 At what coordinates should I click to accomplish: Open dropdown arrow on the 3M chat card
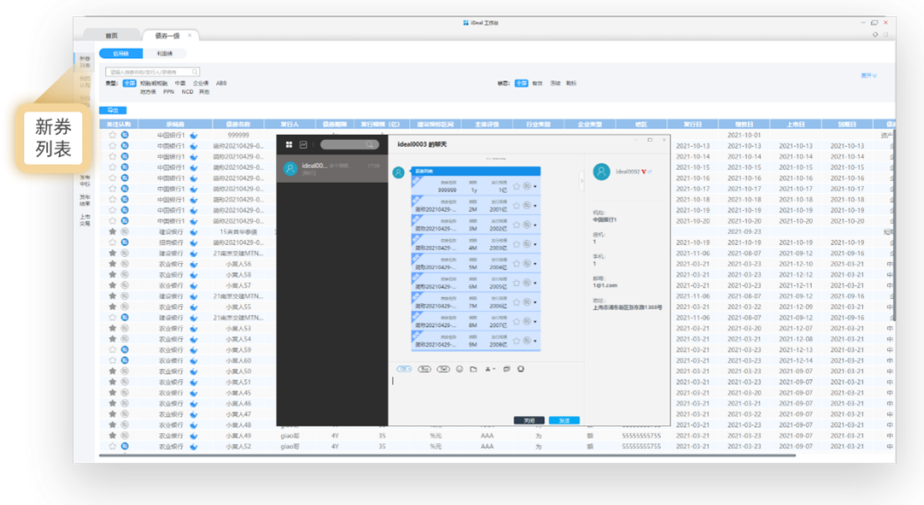tap(535, 225)
